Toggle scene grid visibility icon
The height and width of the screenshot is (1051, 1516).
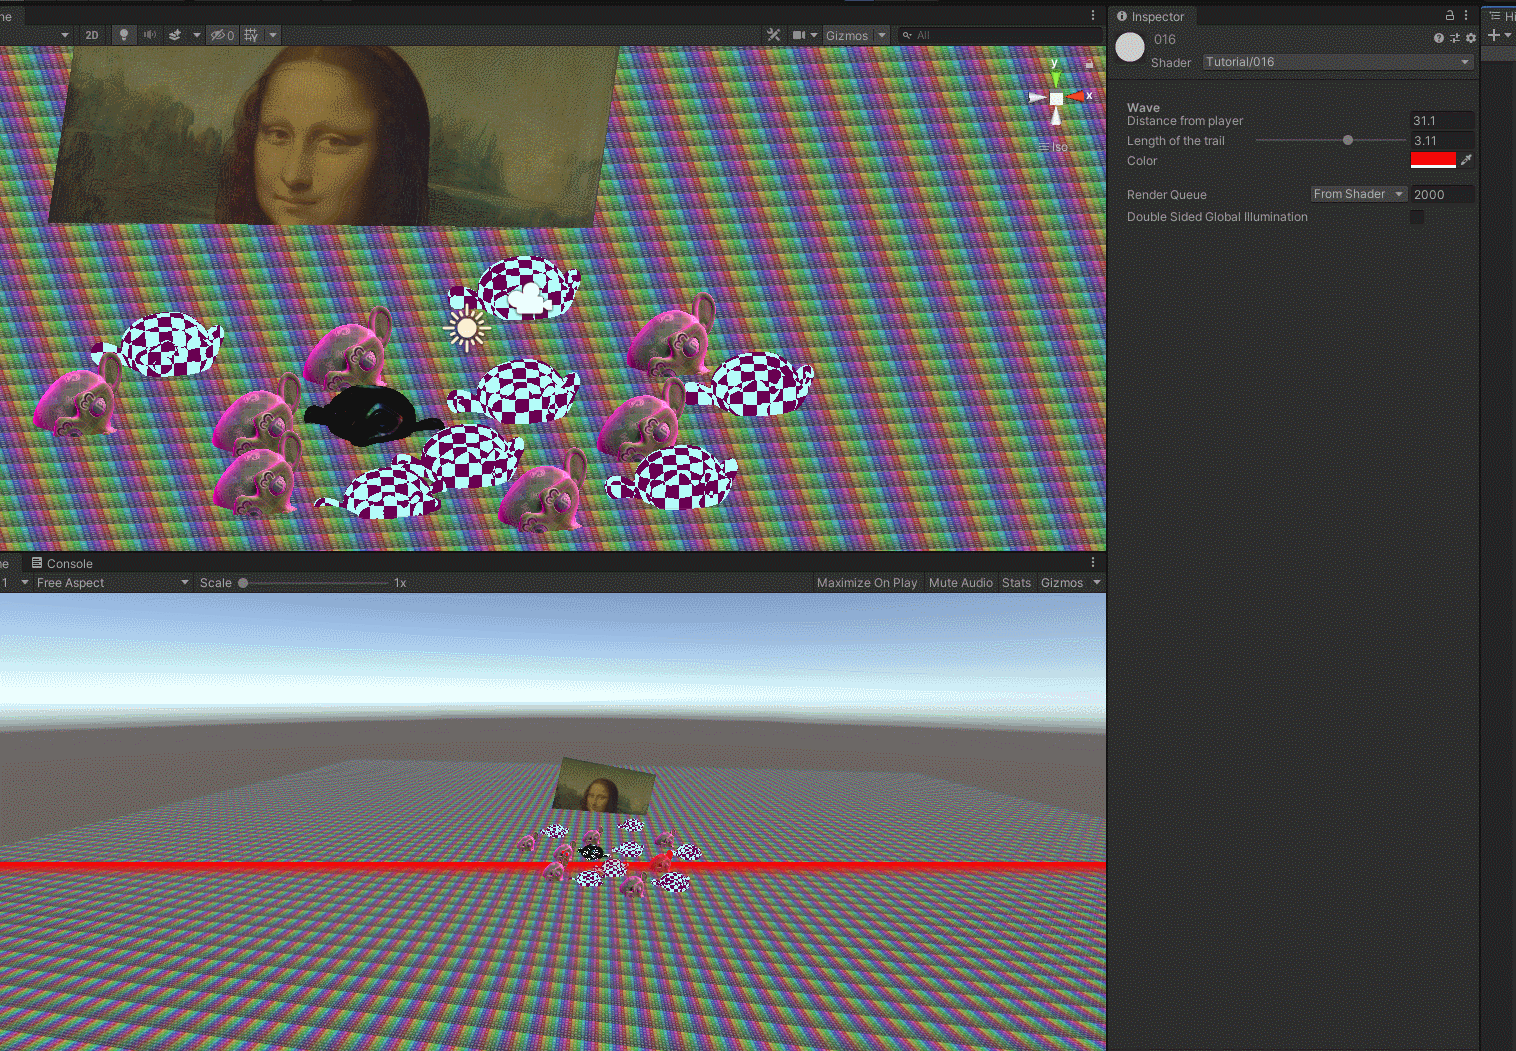coord(251,35)
